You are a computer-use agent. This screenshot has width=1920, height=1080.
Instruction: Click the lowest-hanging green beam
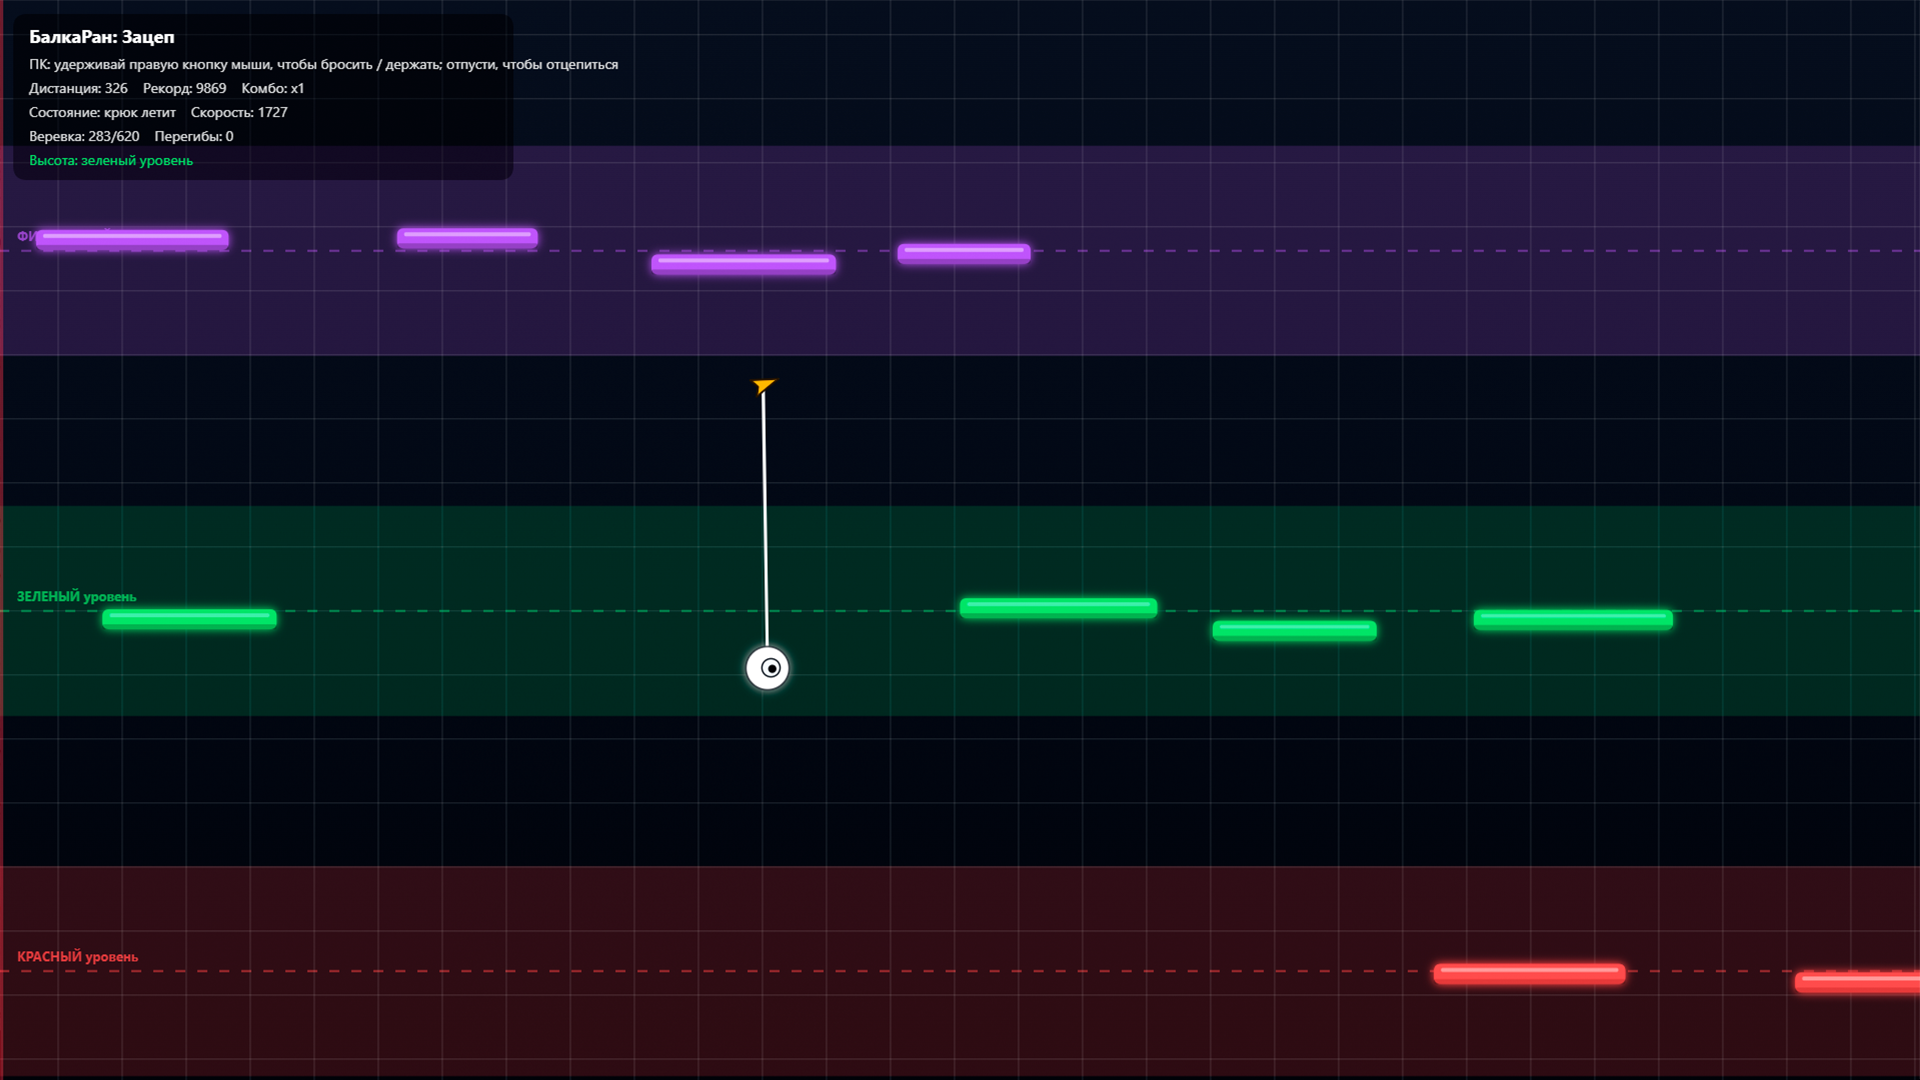pos(1294,630)
